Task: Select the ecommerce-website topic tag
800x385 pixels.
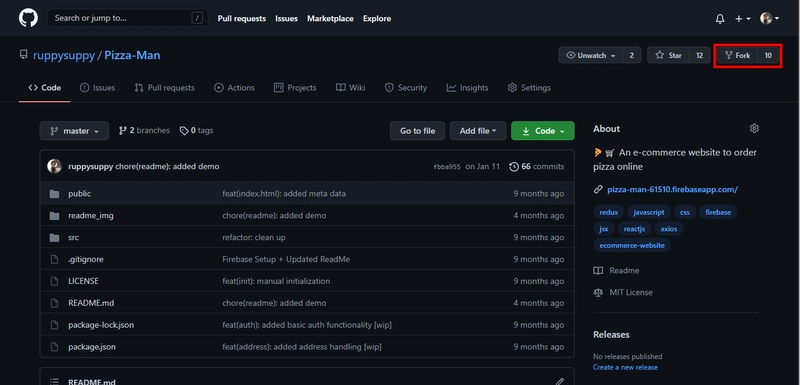Action: pos(632,245)
